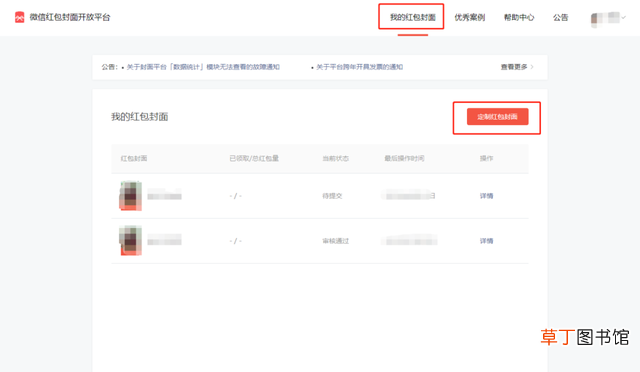Viewport: 640px width, 372px height.
Task: Click the 红包封面 column header
Action: (134, 158)
